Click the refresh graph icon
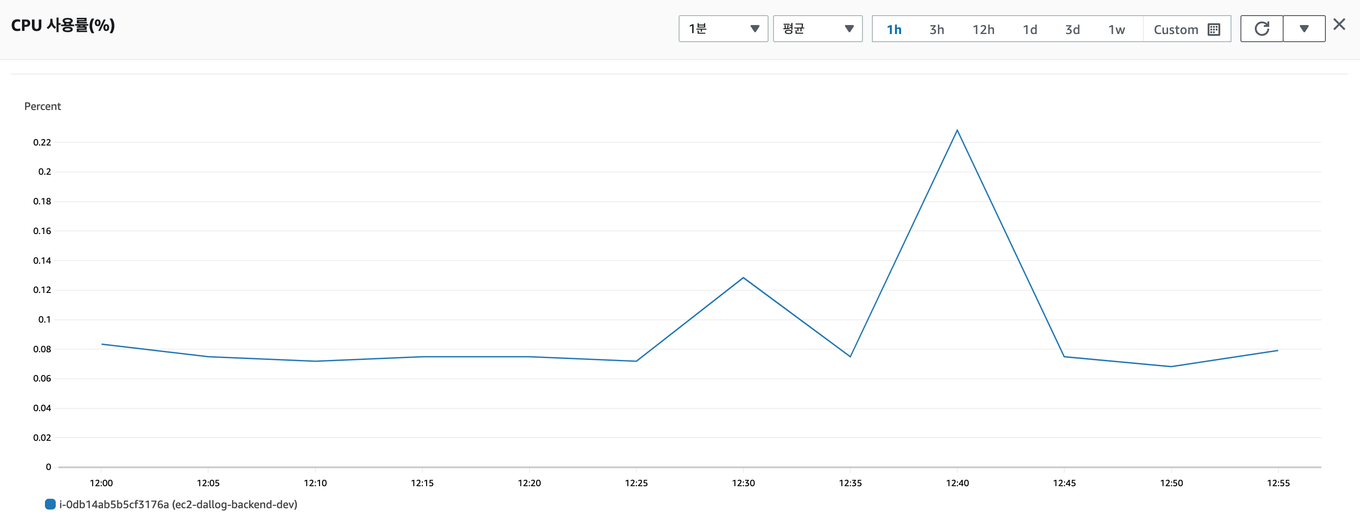 coord(1262,29)
